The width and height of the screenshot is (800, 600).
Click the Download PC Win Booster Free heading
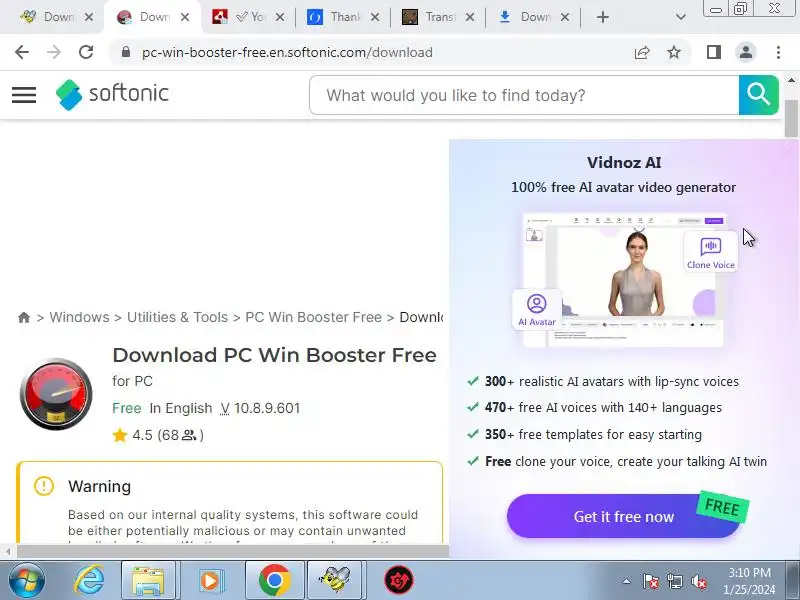pos(274,355)
